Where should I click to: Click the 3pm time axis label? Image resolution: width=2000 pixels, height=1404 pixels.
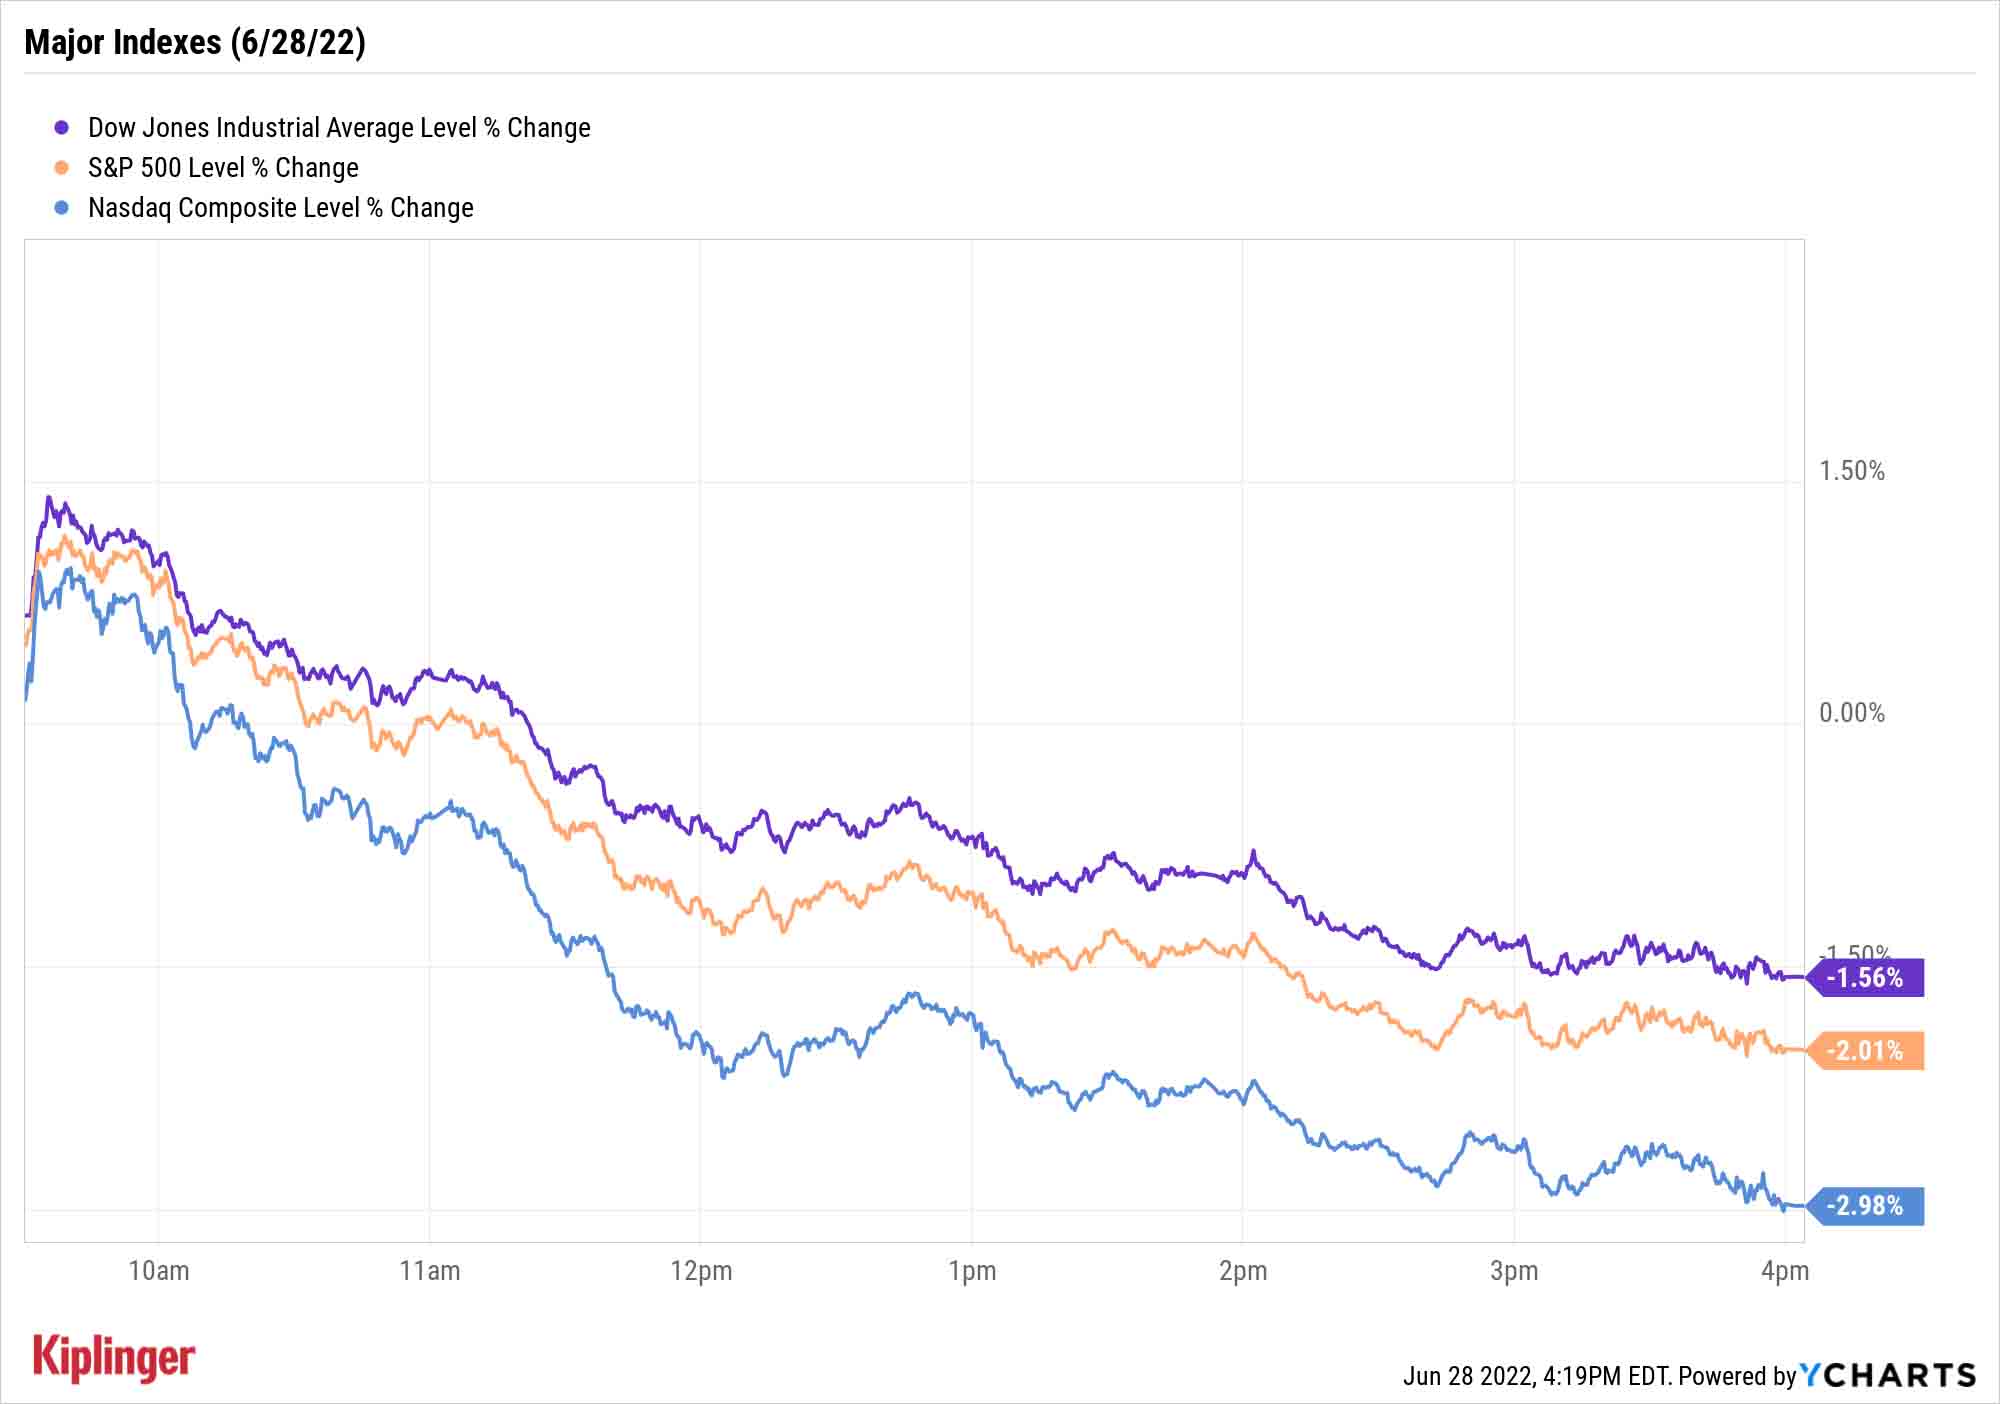[1514, 1271]
